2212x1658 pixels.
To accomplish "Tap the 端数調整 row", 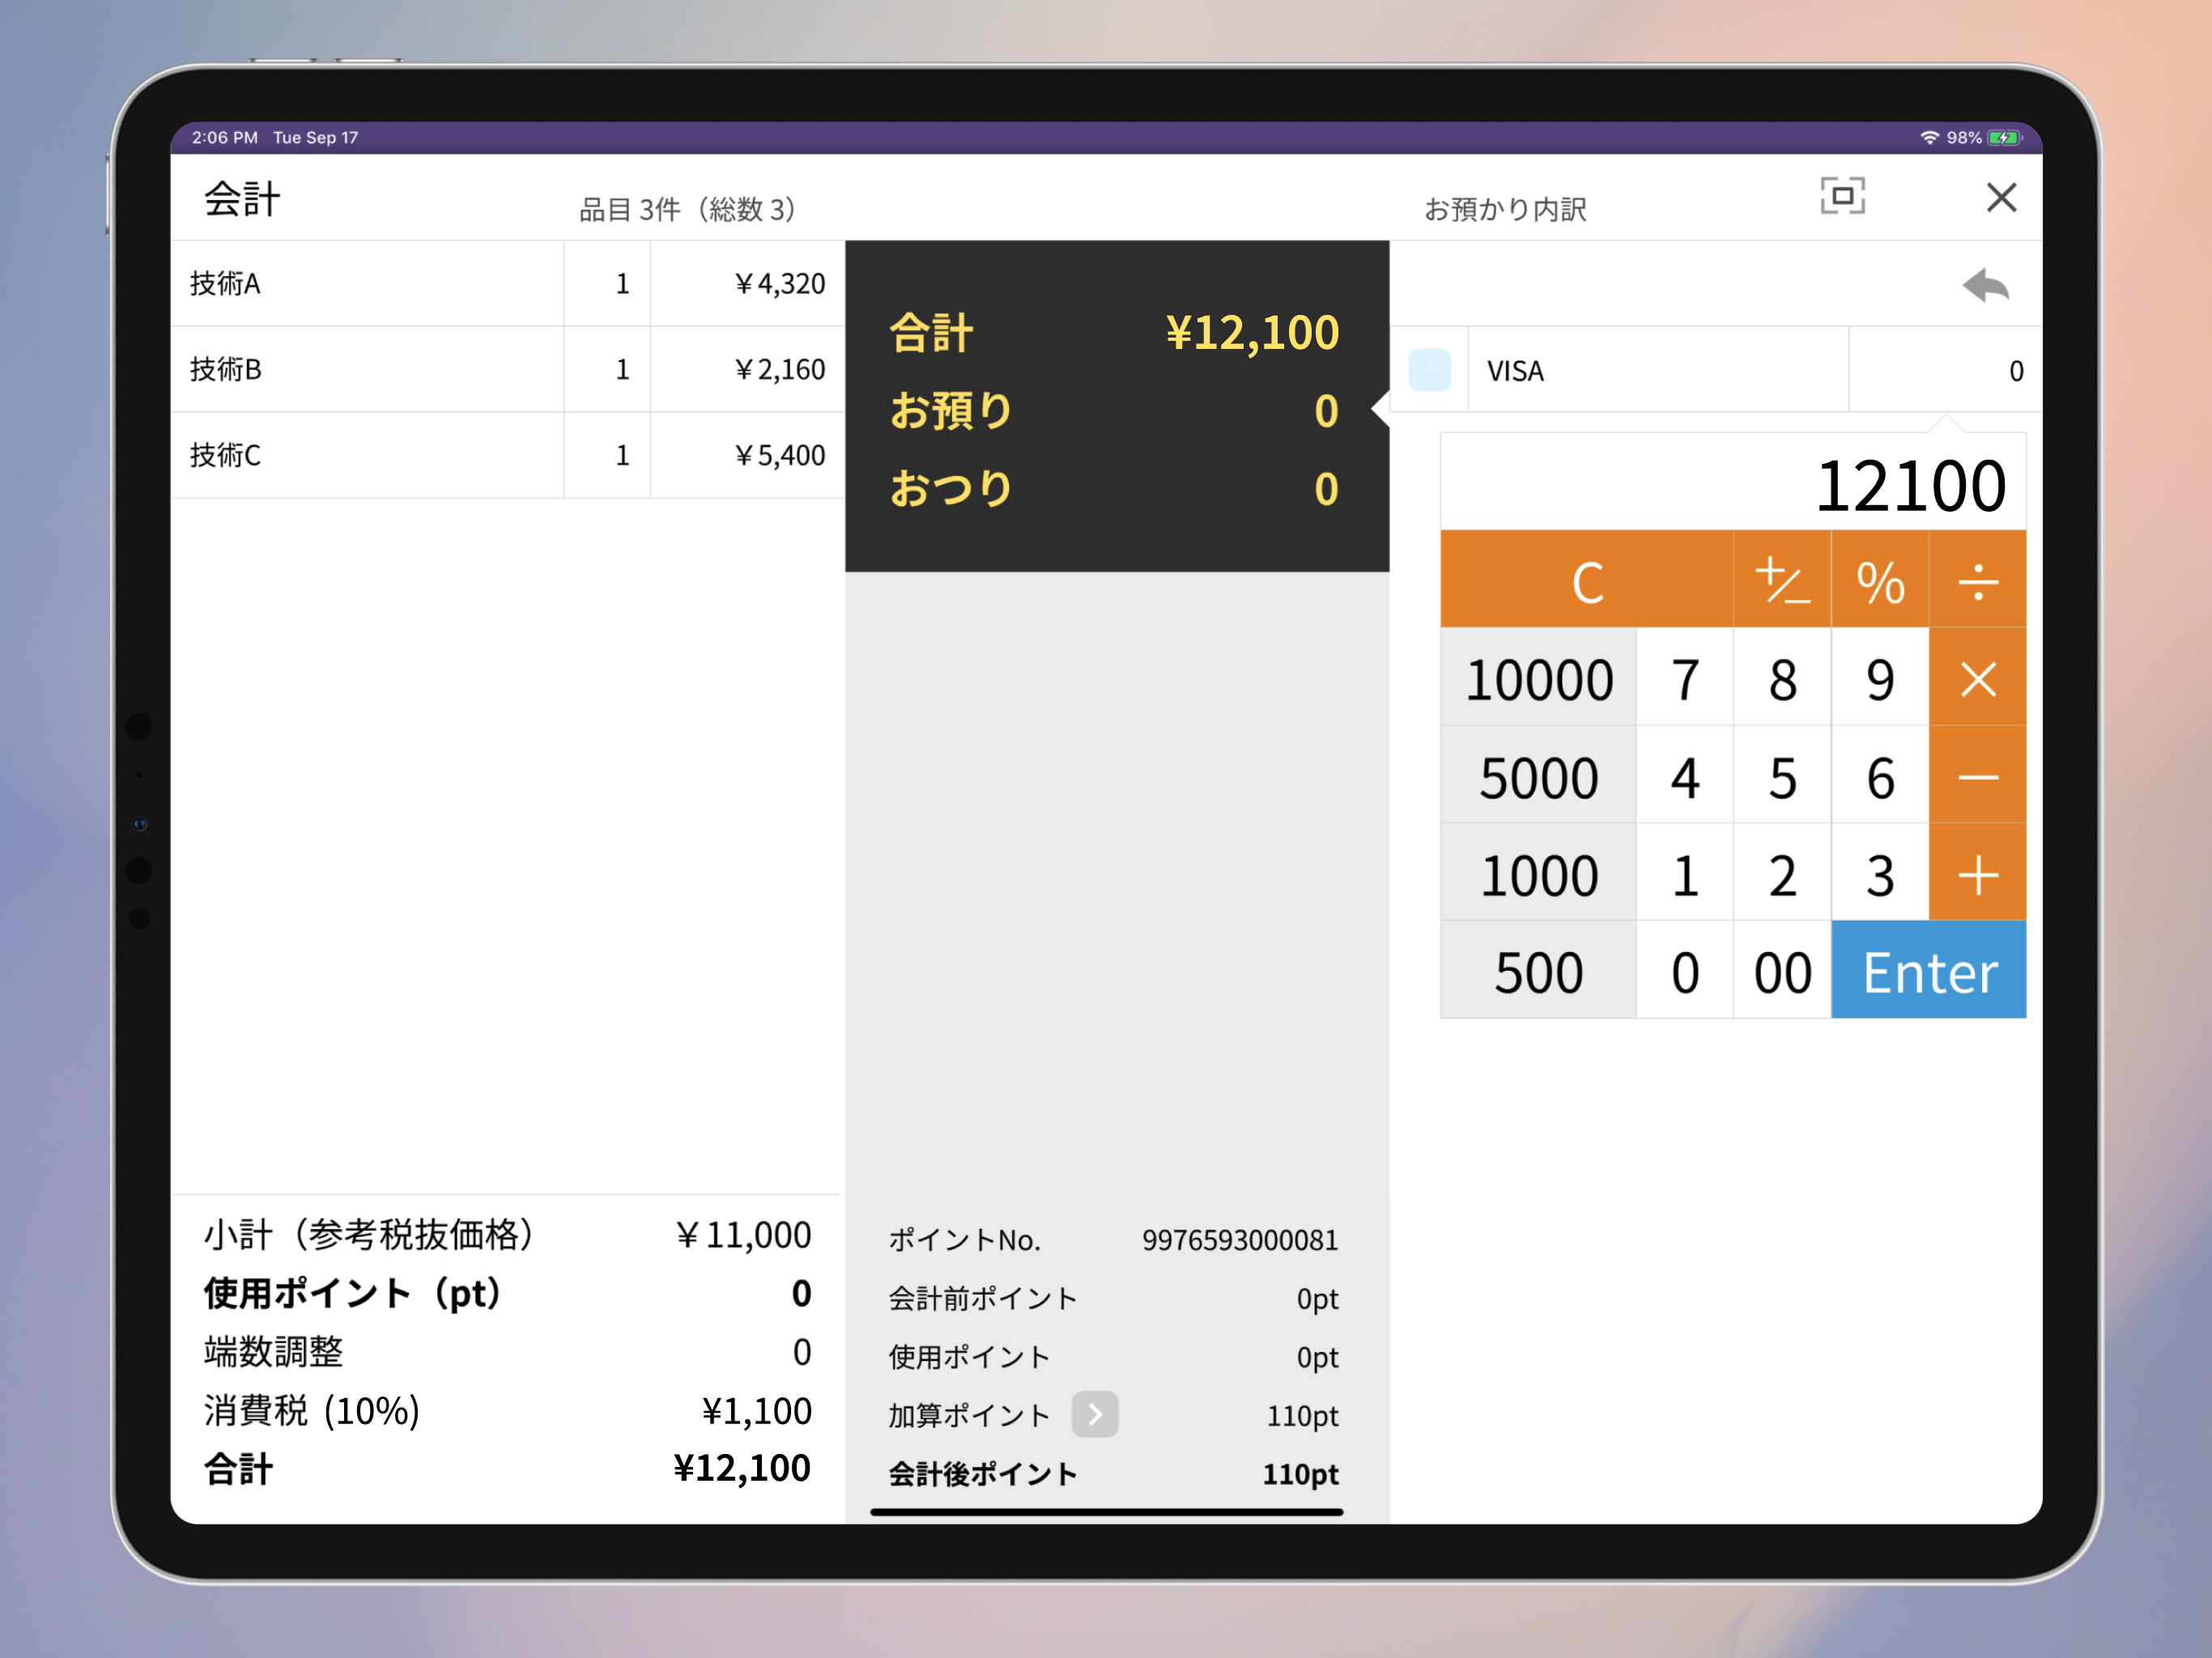I will tap(507, 1351).
